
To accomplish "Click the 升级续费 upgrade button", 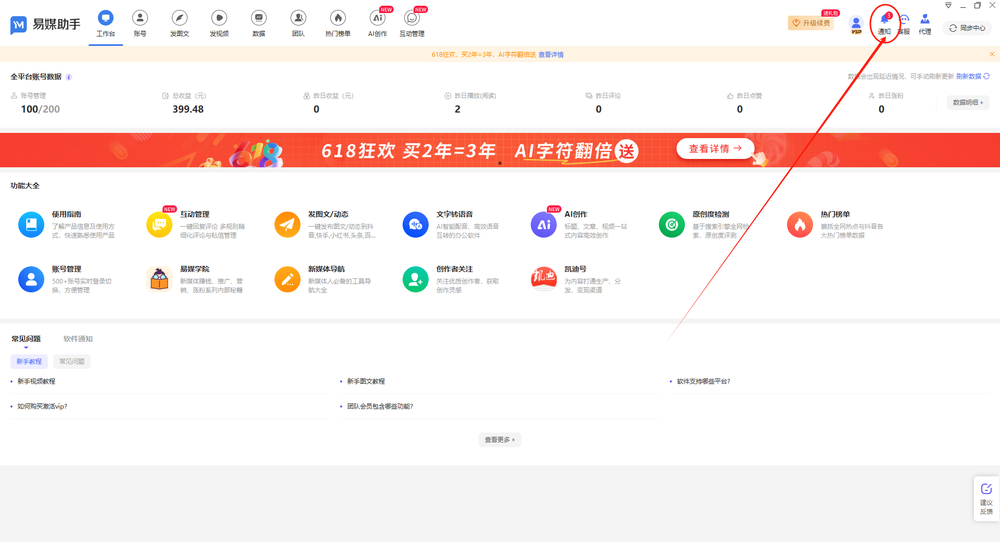I will [x=811, y=23].
